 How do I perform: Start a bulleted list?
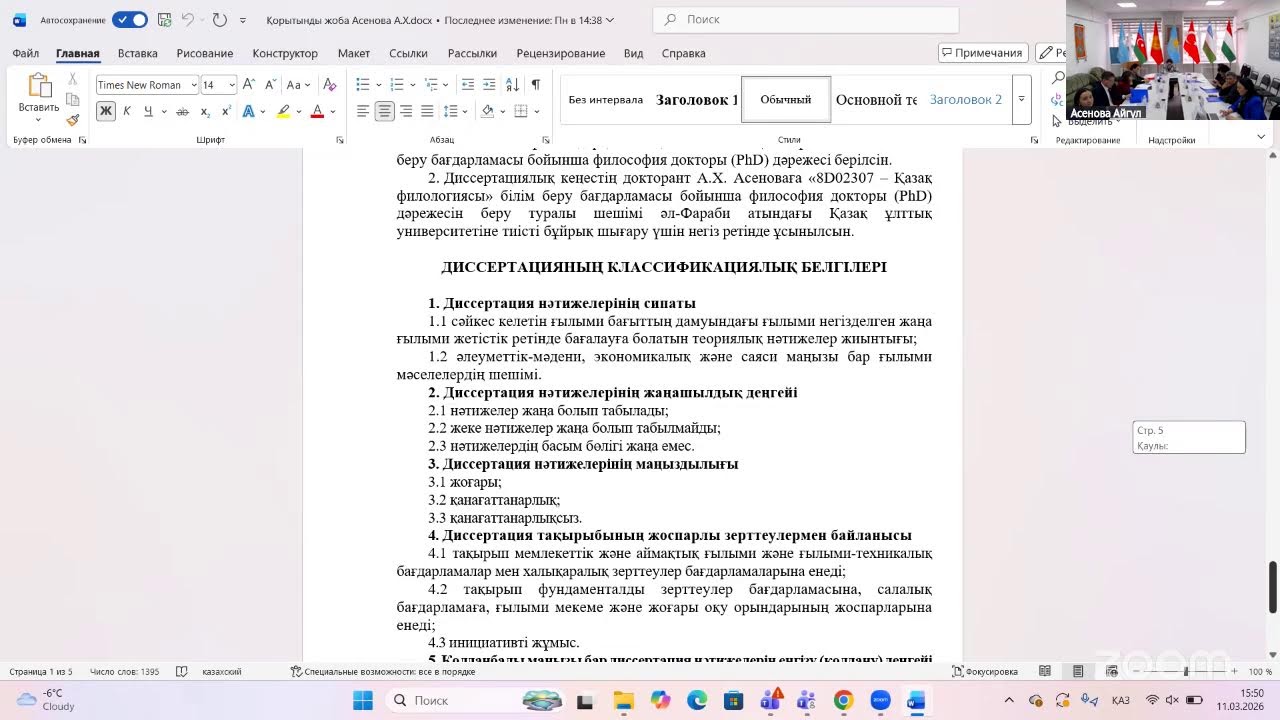tap(363, 85)
